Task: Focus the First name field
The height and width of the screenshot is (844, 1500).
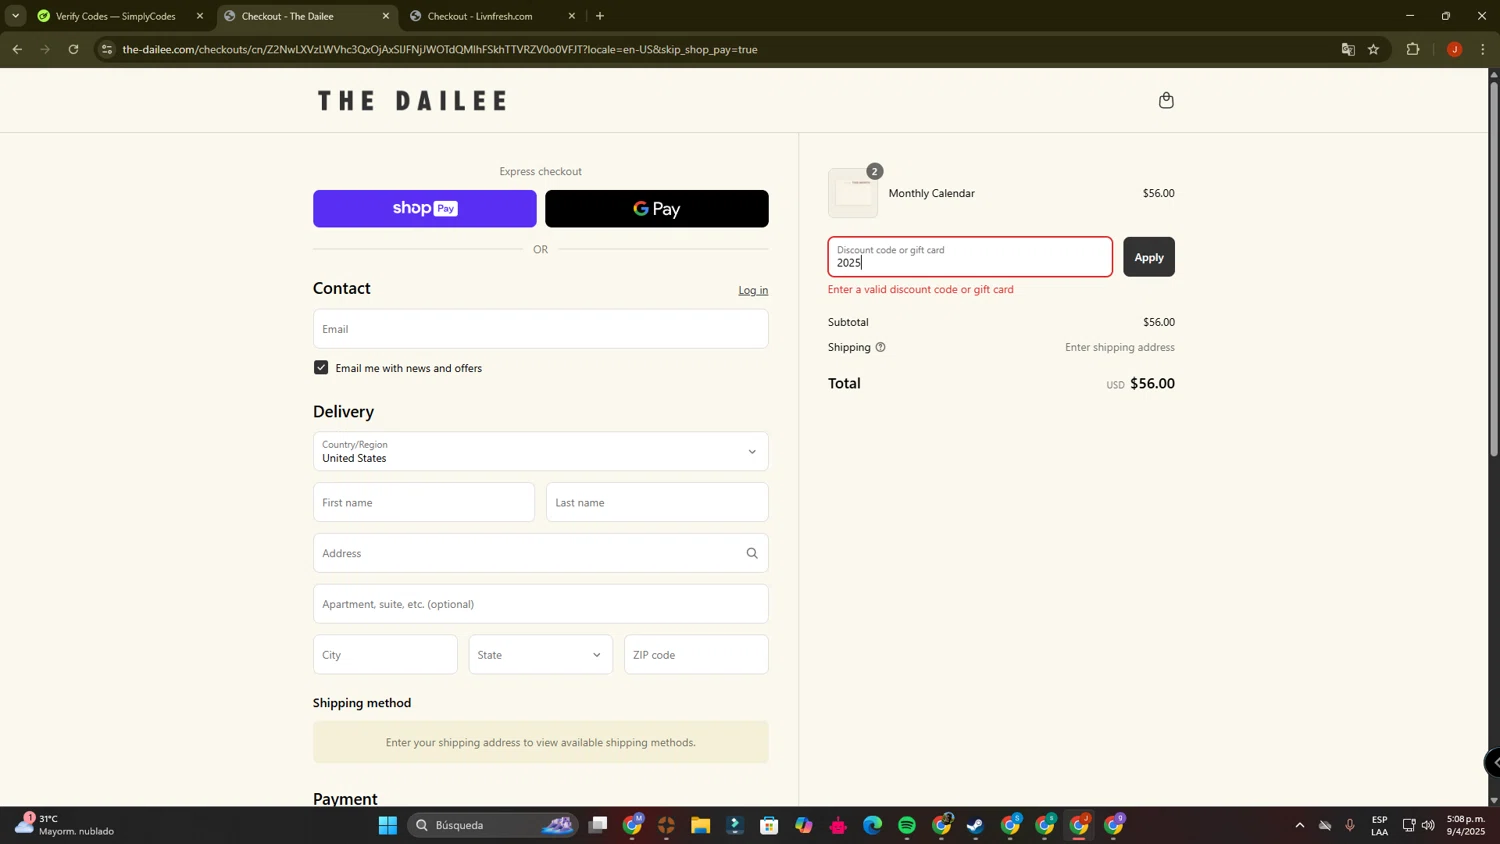Action: pos(424,502)
